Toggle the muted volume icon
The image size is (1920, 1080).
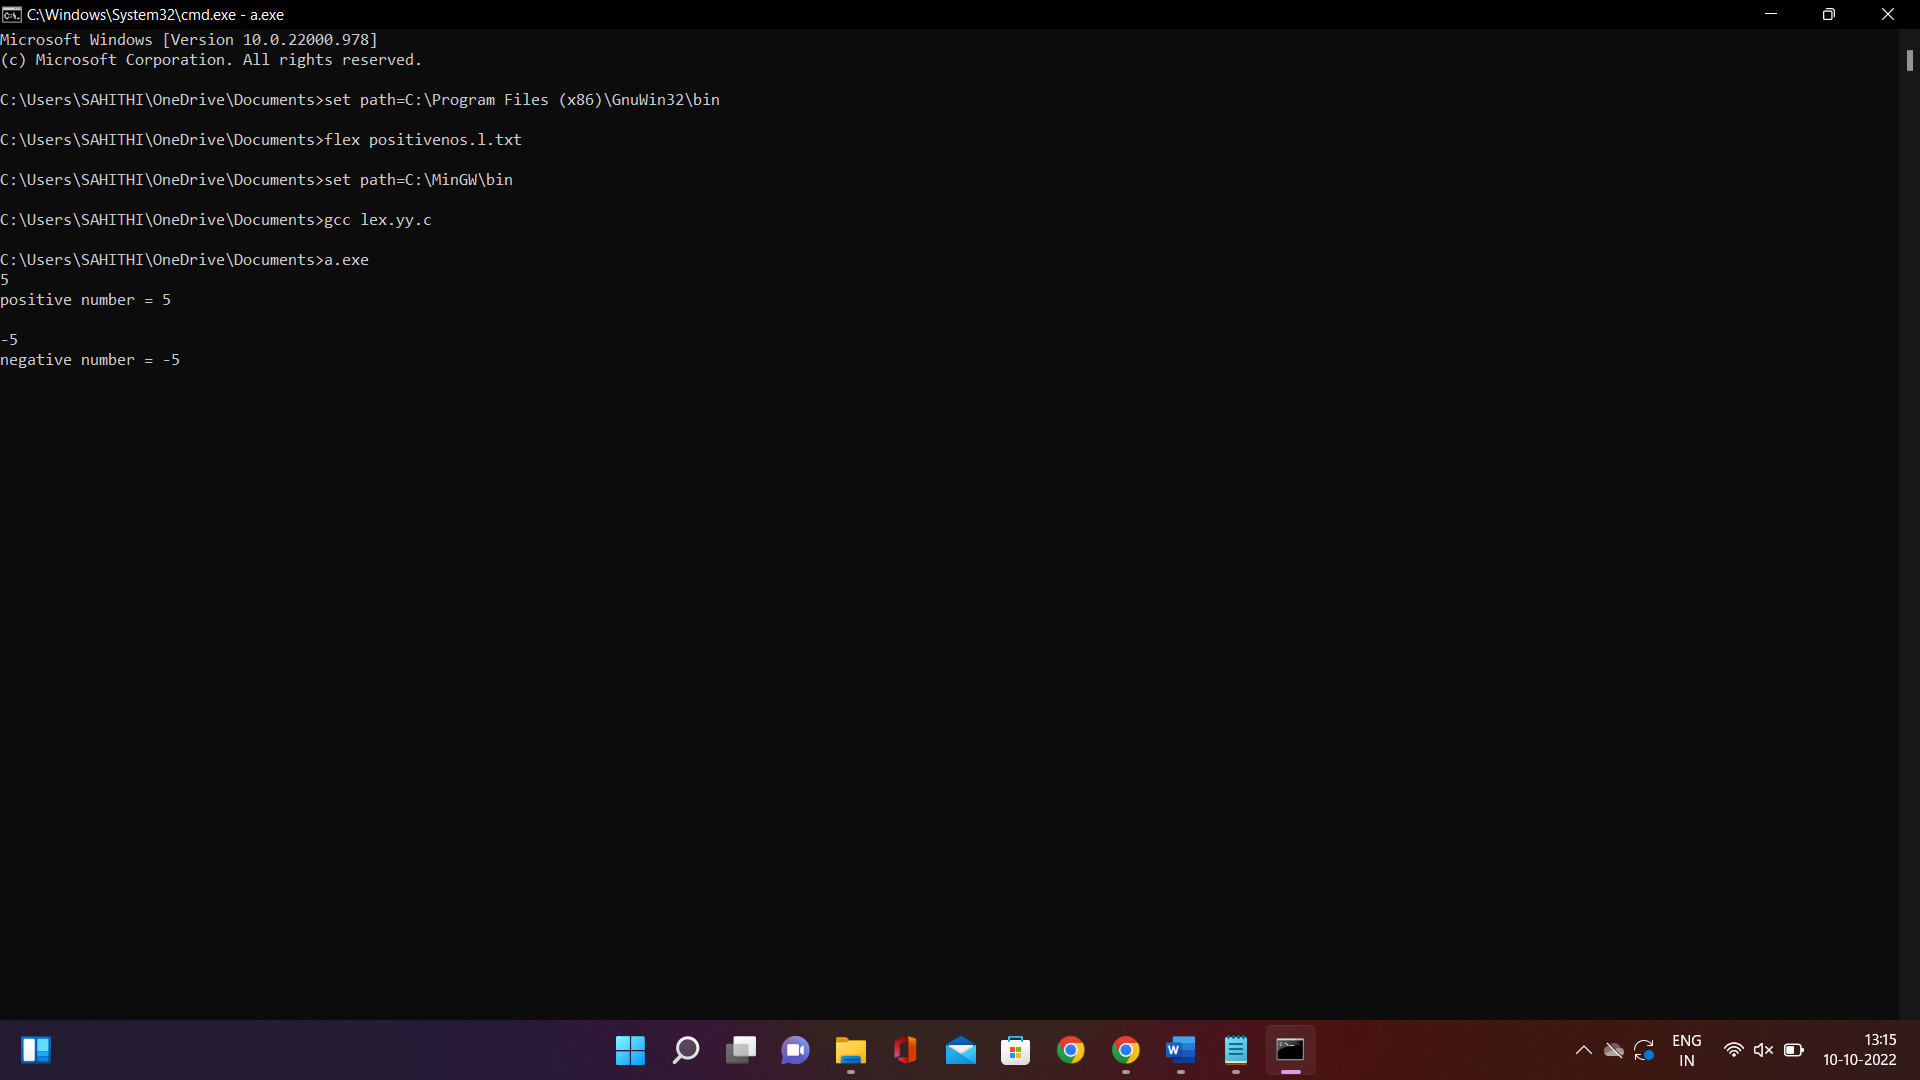tap(1763, 1050)
